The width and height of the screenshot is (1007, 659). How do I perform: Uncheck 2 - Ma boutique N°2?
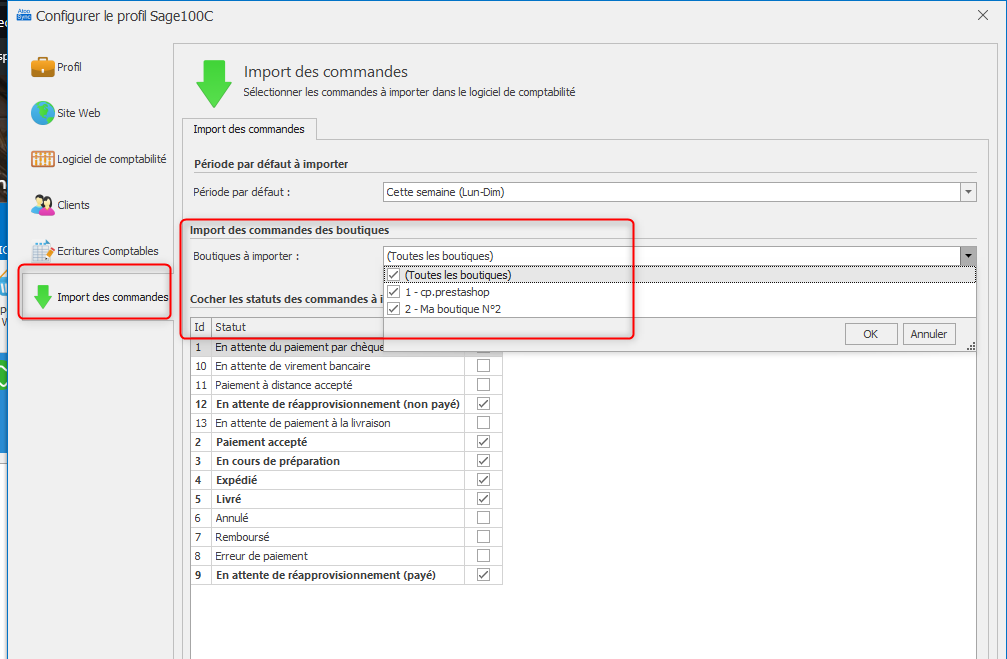click(x=394, y=309)
